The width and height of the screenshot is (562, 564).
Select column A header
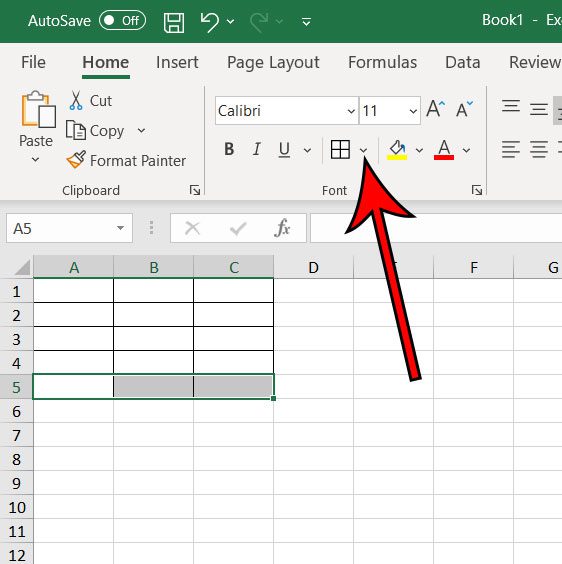[x=73, y=267]
